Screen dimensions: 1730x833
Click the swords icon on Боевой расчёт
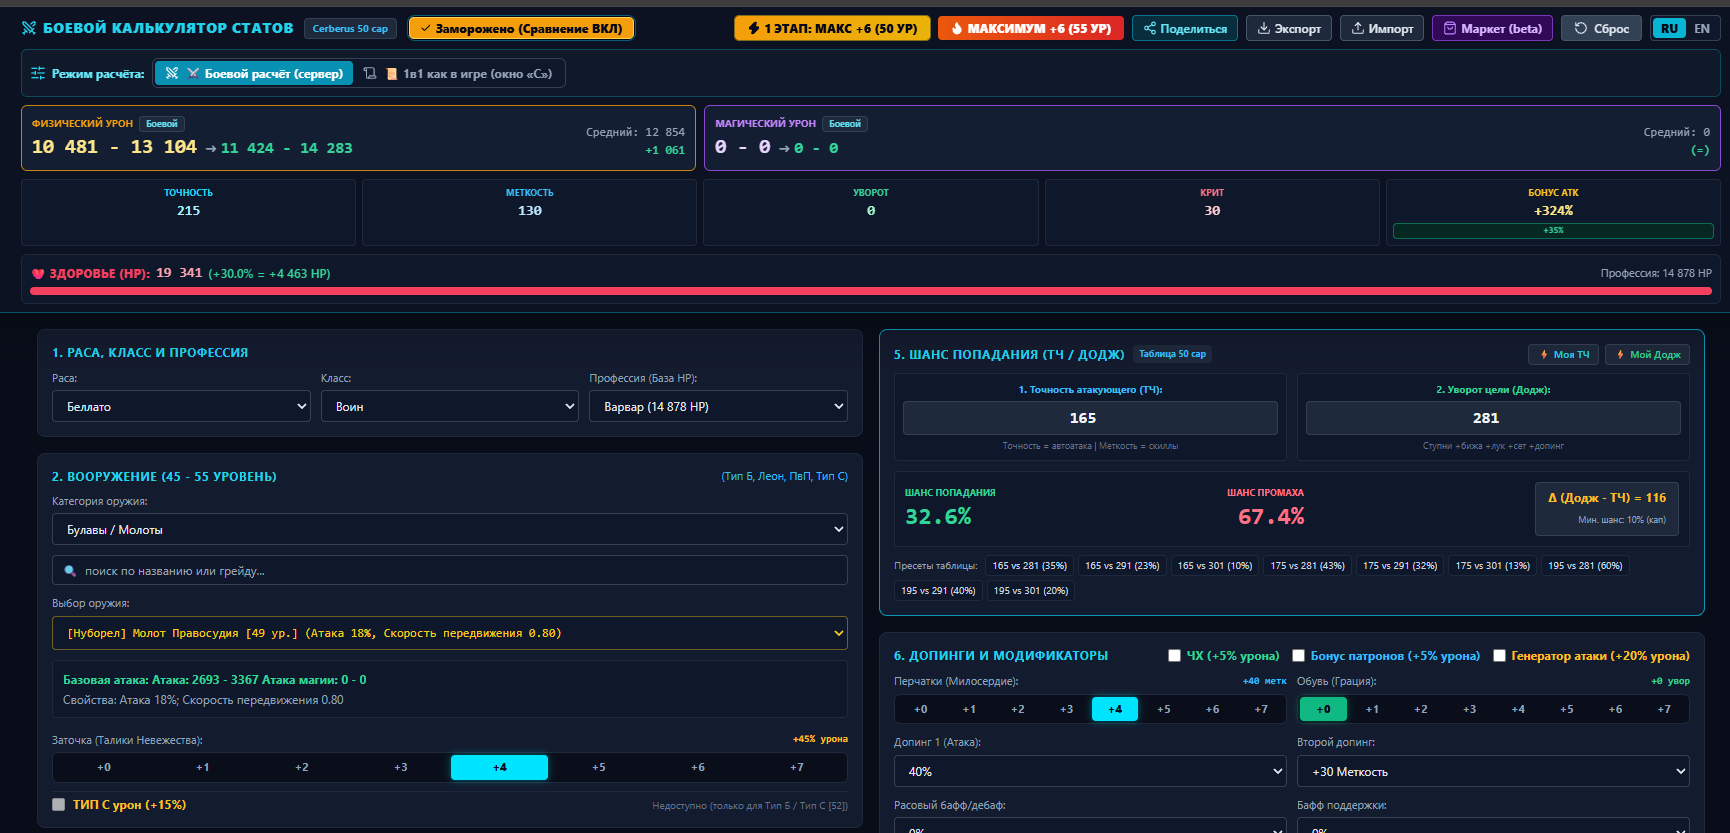(172, 73)
